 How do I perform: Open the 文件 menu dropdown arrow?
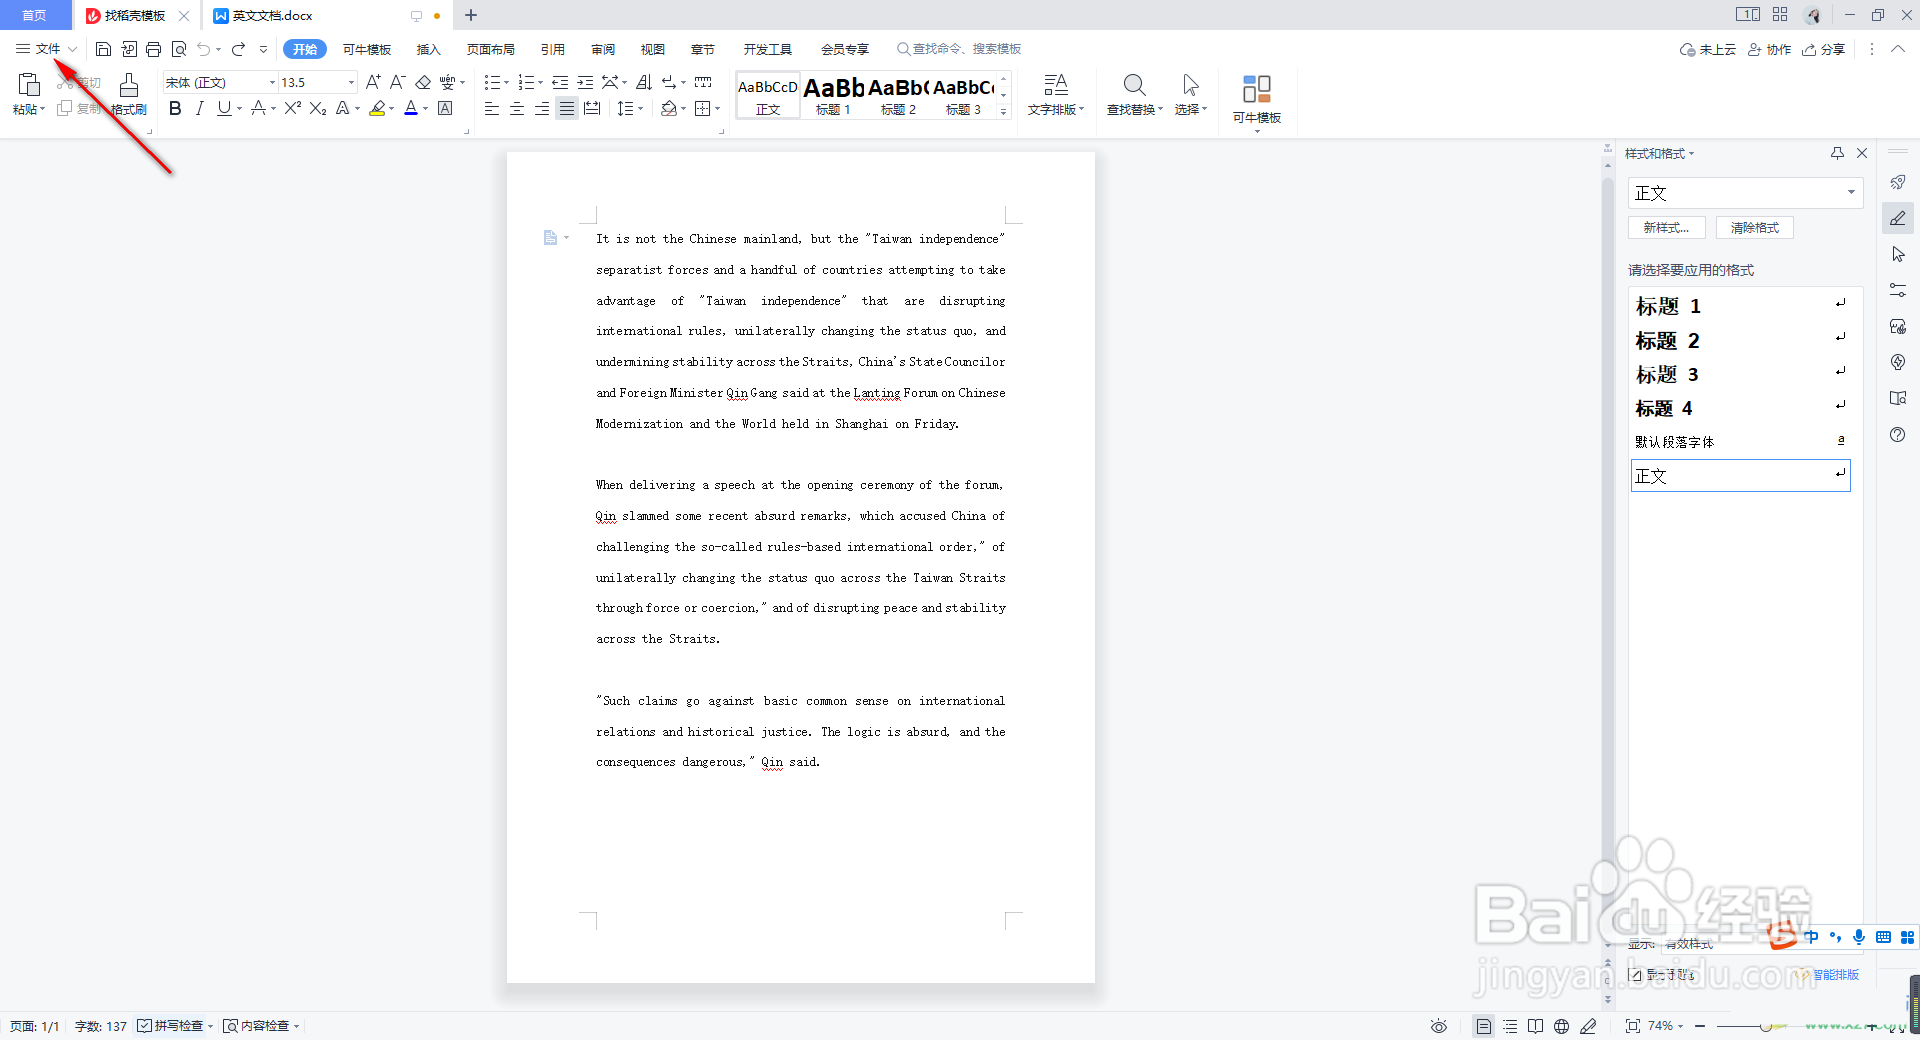(72, 49)
